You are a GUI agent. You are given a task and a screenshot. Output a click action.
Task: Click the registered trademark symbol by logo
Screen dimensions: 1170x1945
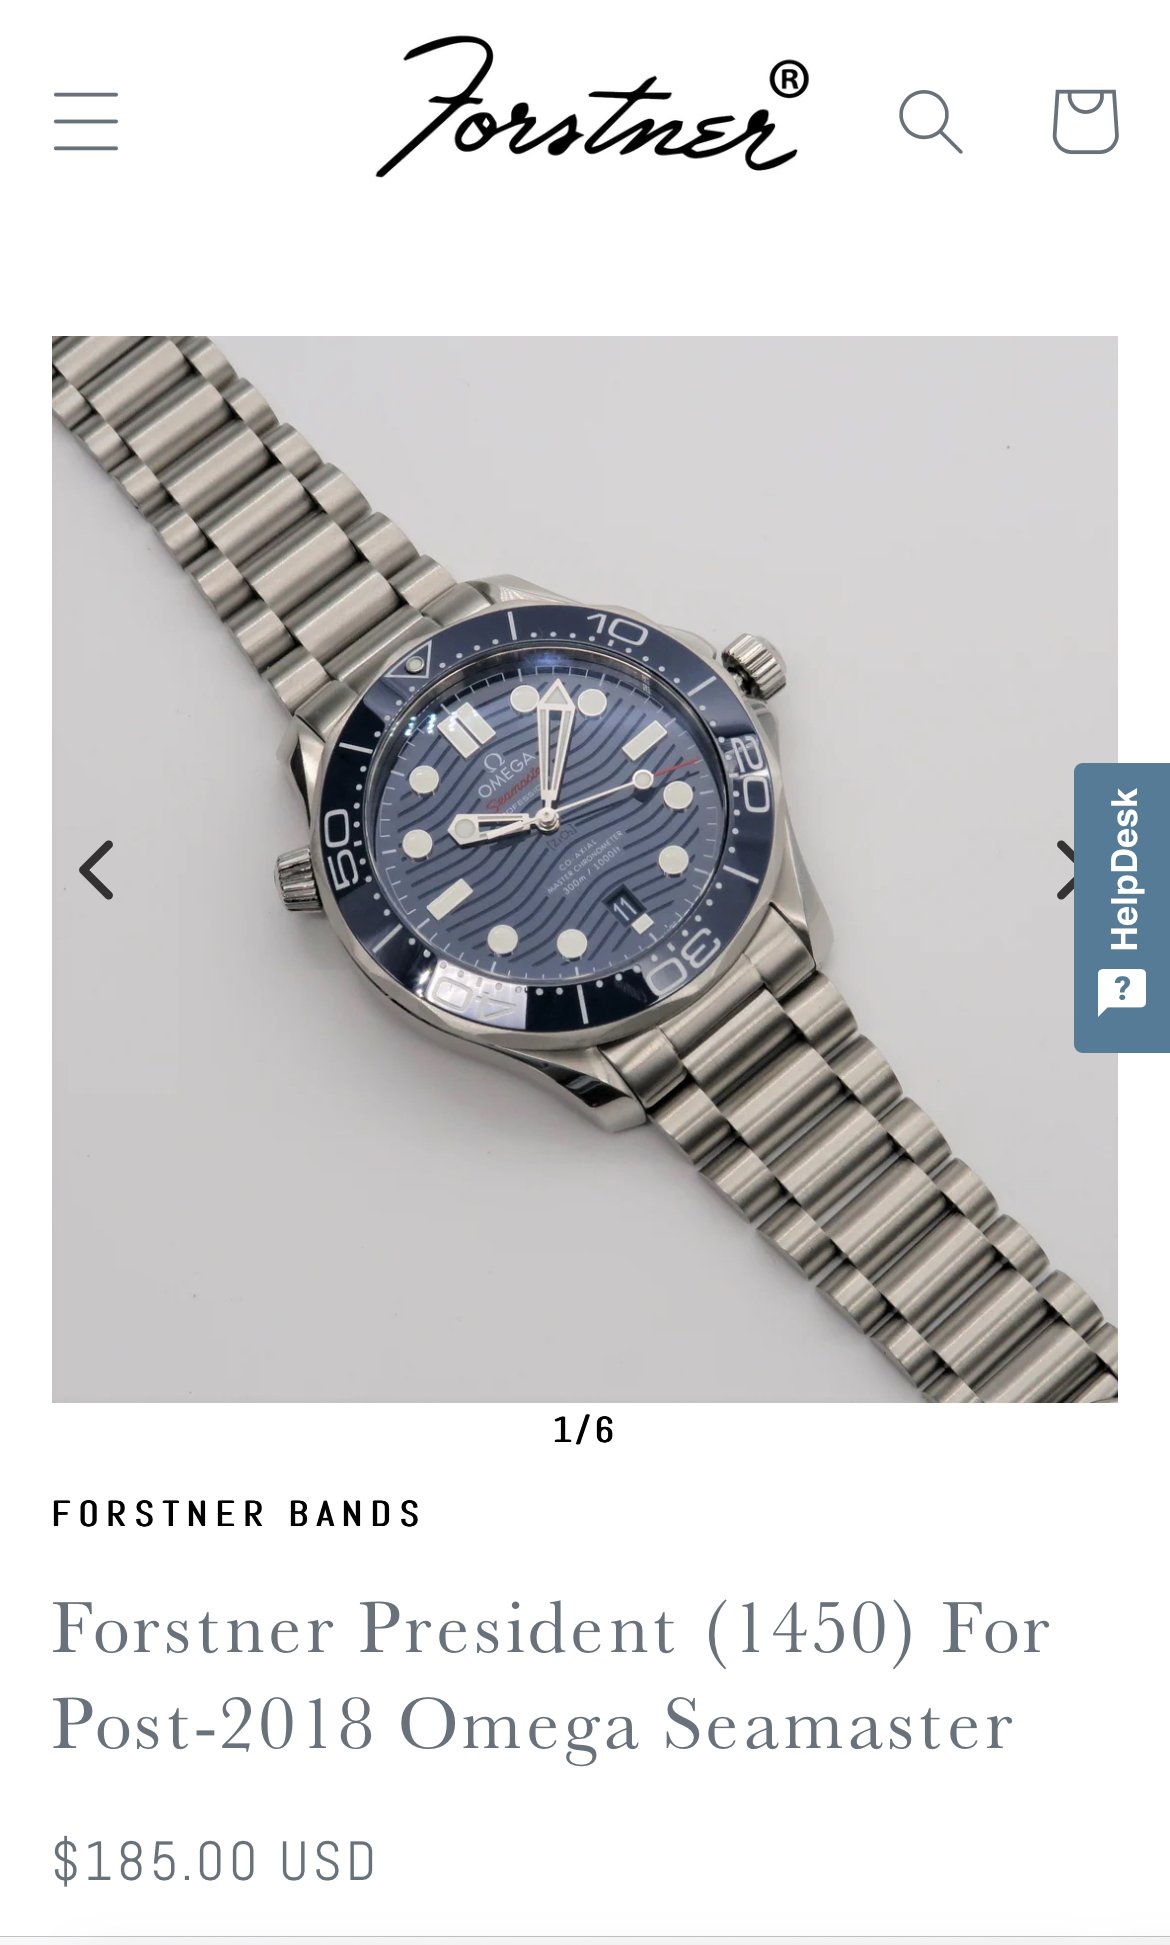[789, 79]
